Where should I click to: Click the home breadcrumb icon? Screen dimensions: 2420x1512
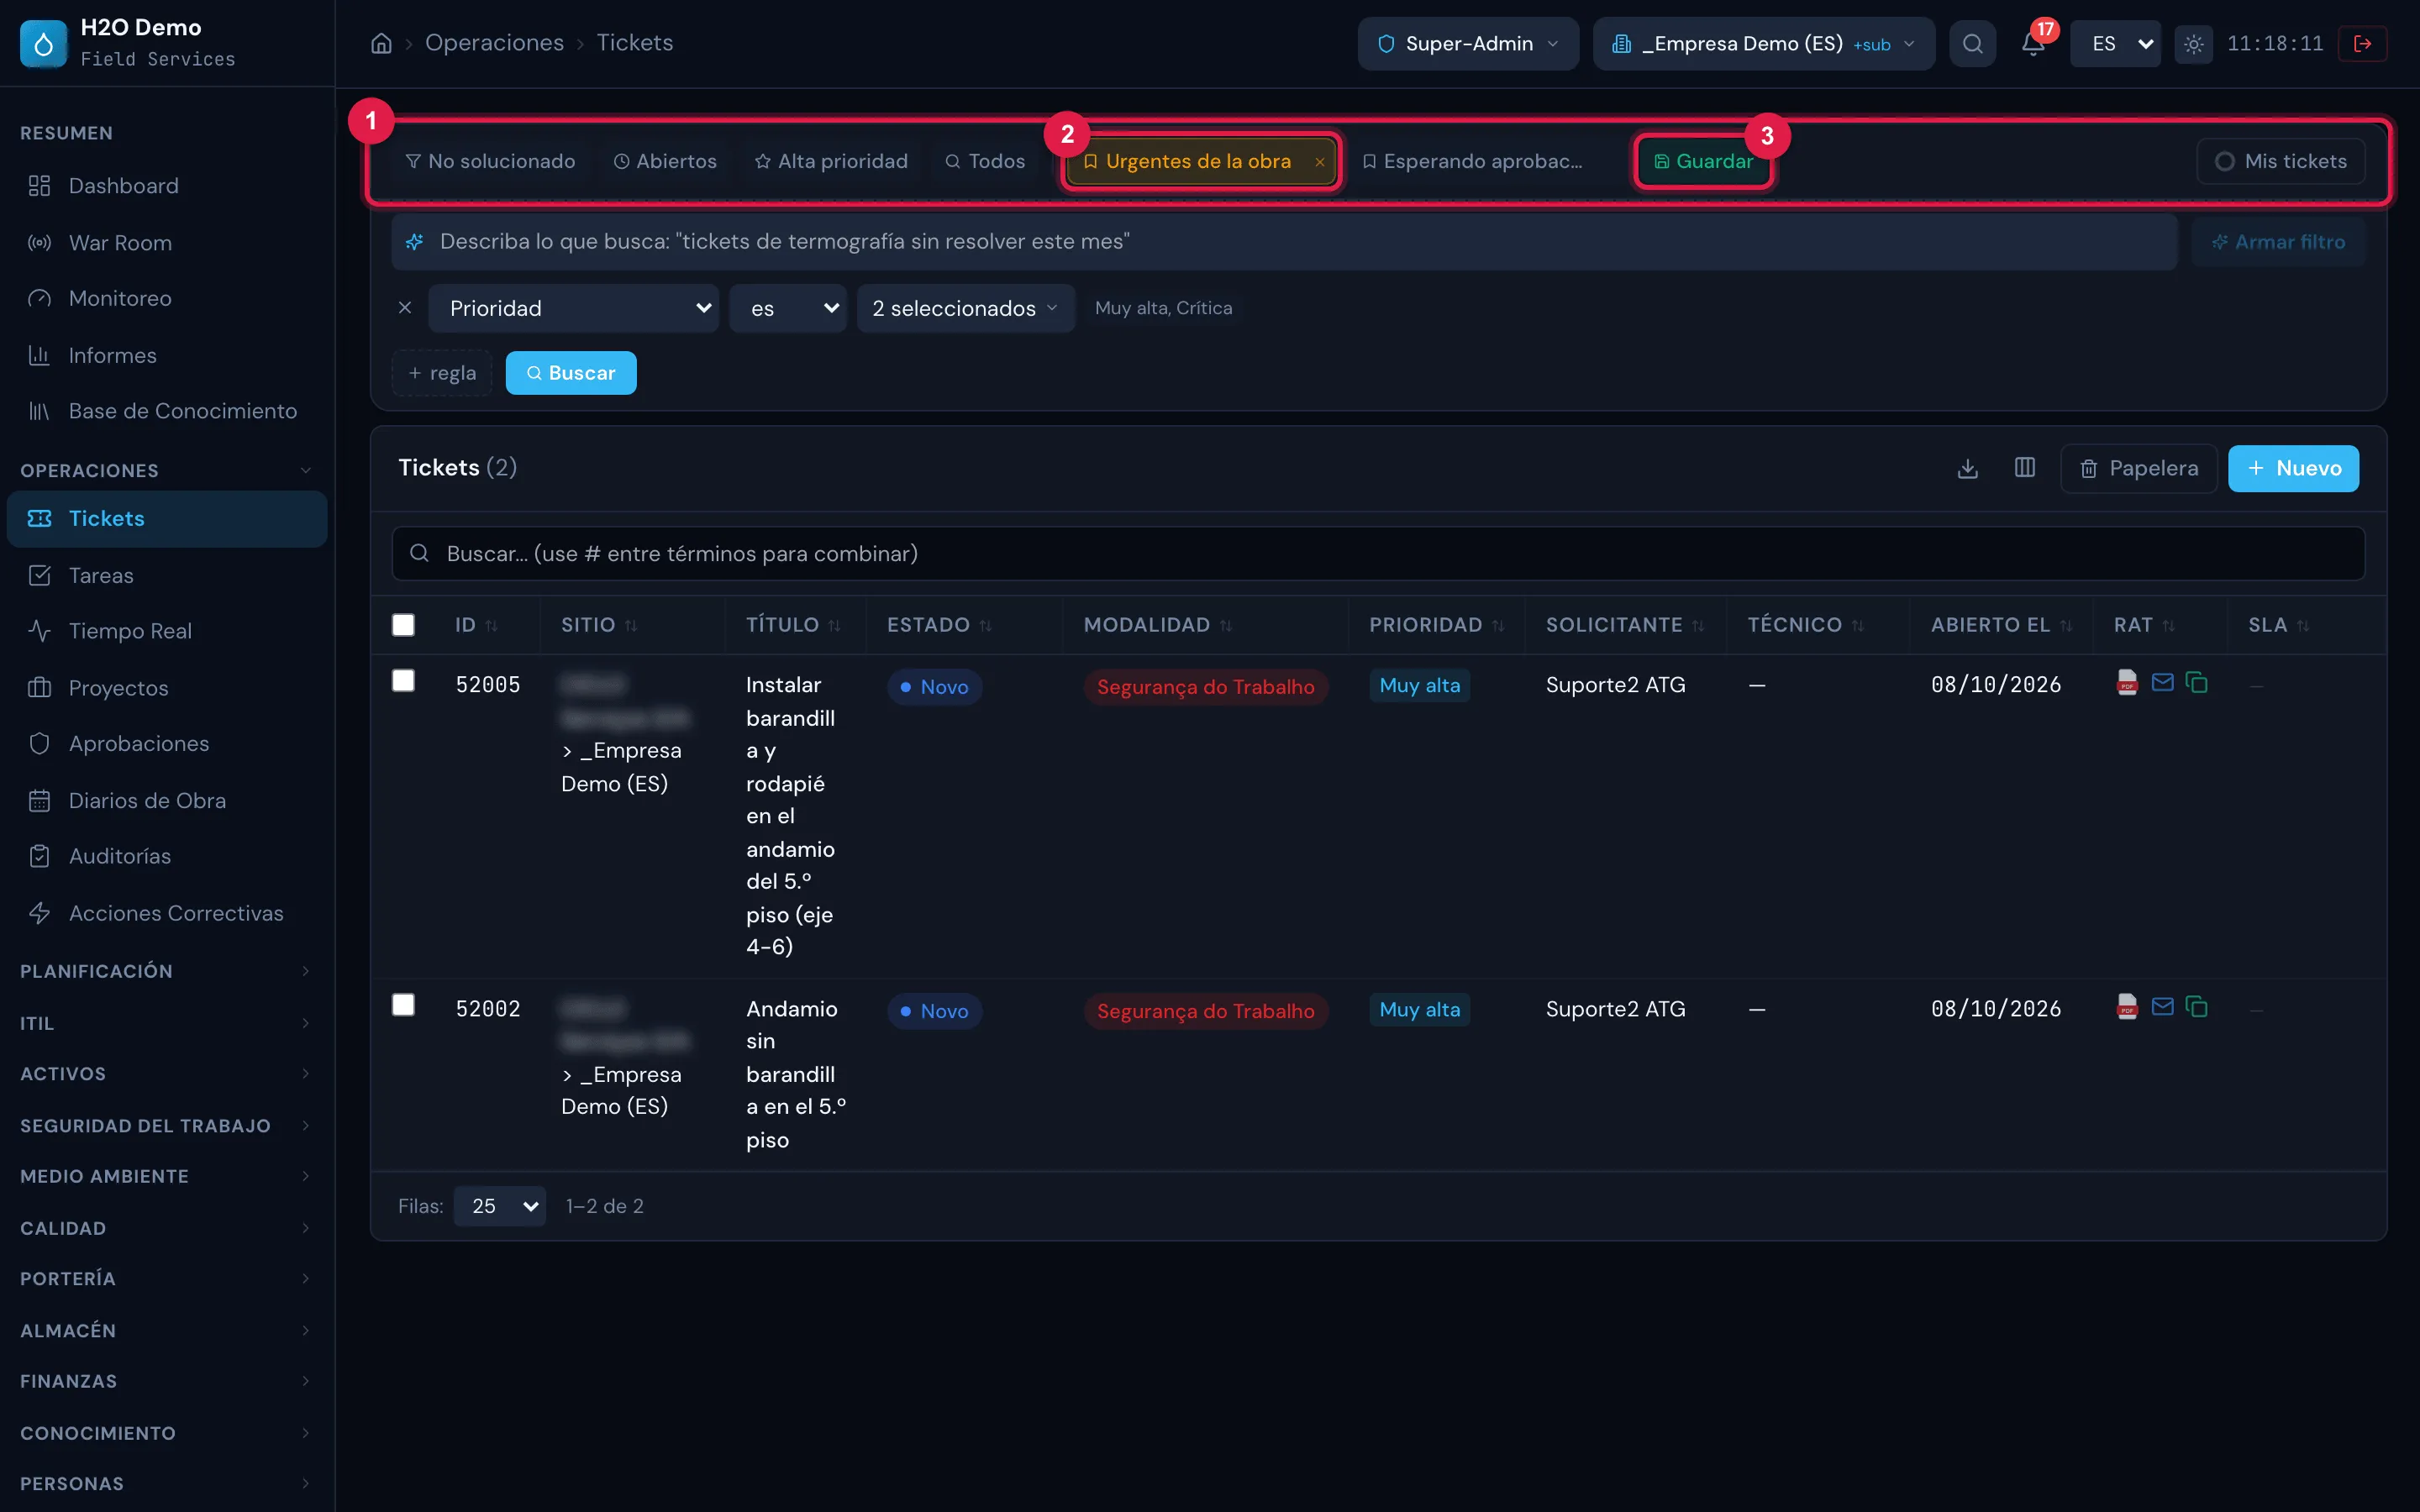click(381, 43)
